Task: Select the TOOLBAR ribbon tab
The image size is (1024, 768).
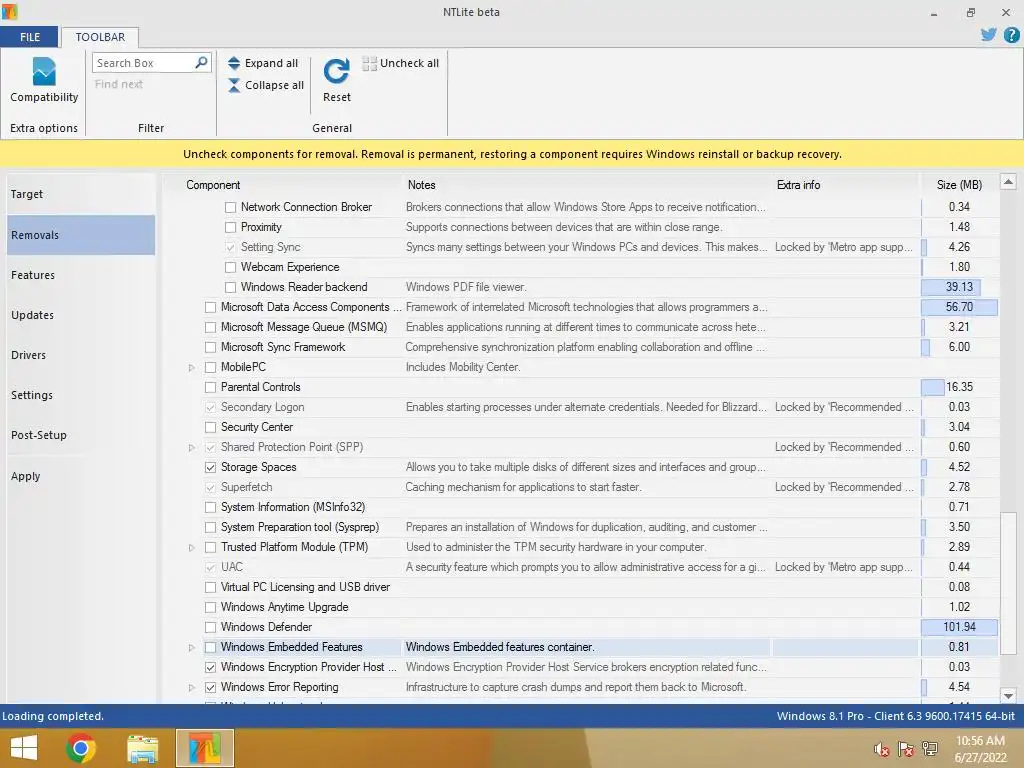Action: 100,37
